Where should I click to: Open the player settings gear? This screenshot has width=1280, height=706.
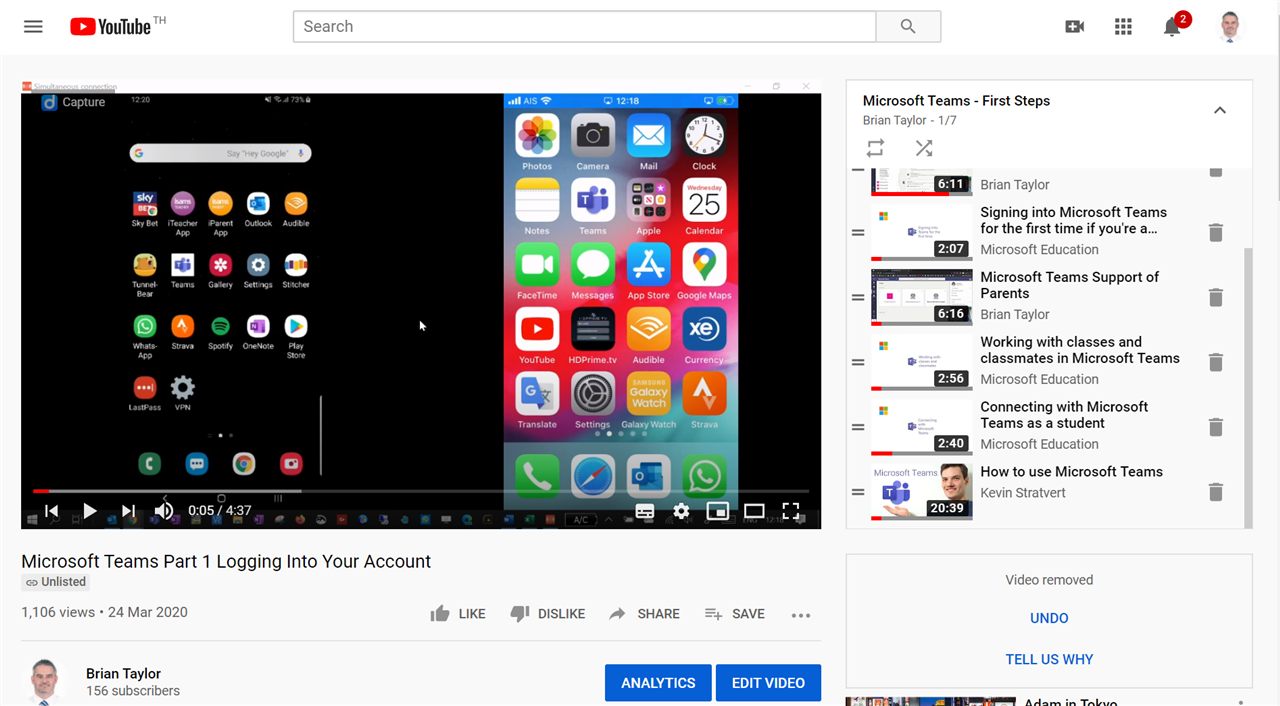(681, 511)
